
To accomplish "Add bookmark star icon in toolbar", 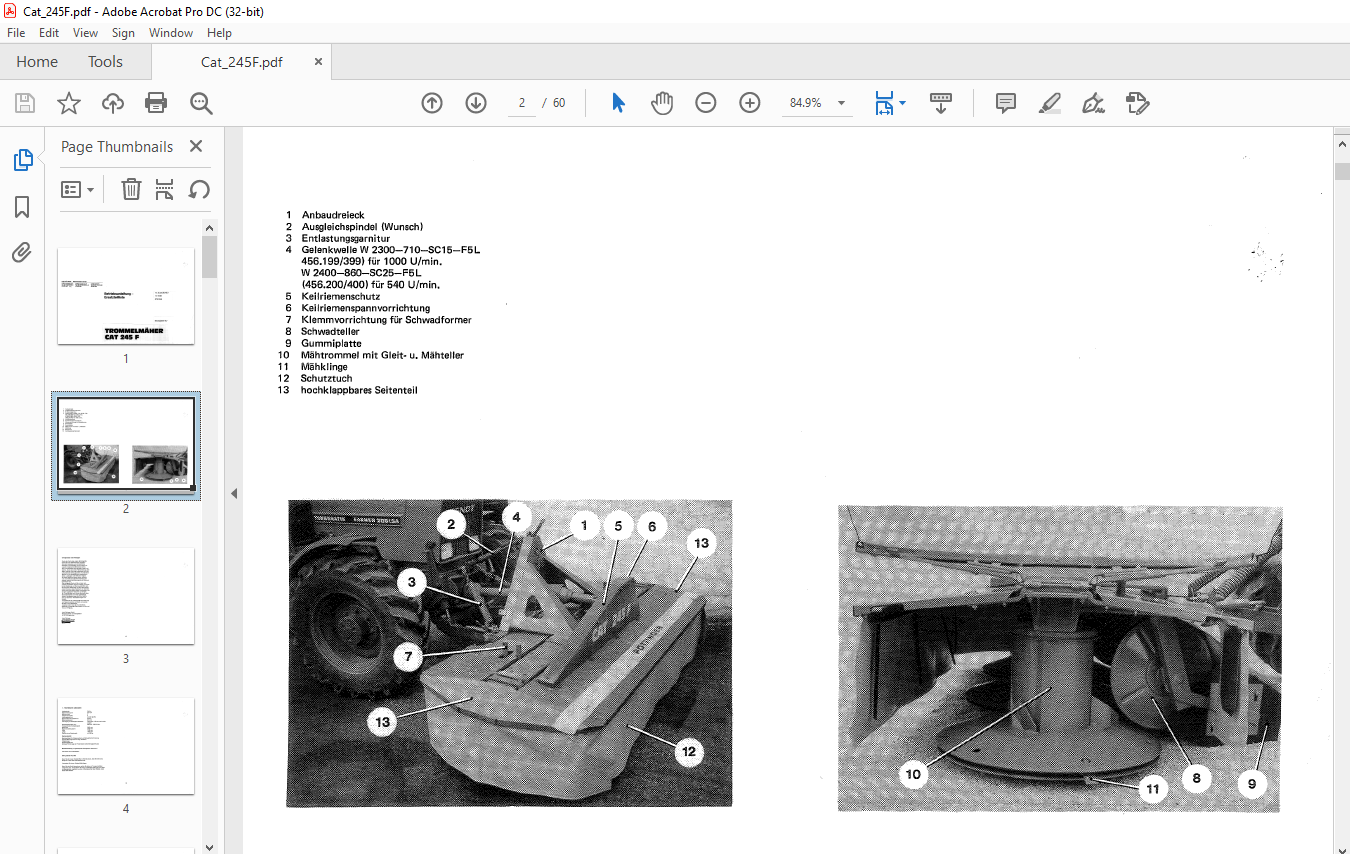I will [x=69, y=103].
